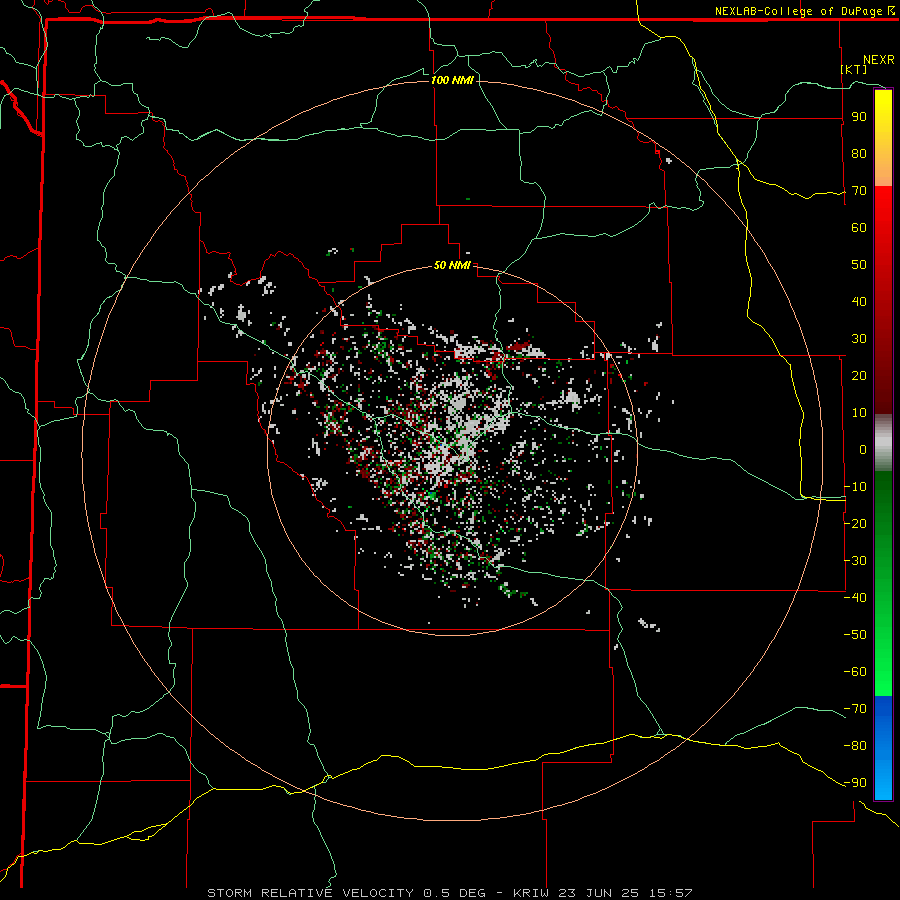Click the -50 value on the velocity scale
This screenshot has width=900, height=900.
click(855, 634)
